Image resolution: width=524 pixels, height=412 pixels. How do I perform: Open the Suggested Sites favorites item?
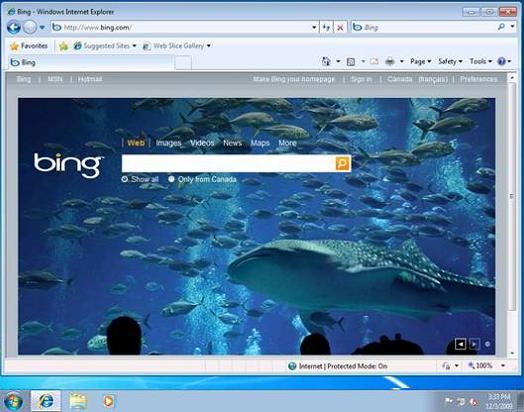[x=105, y=46]
